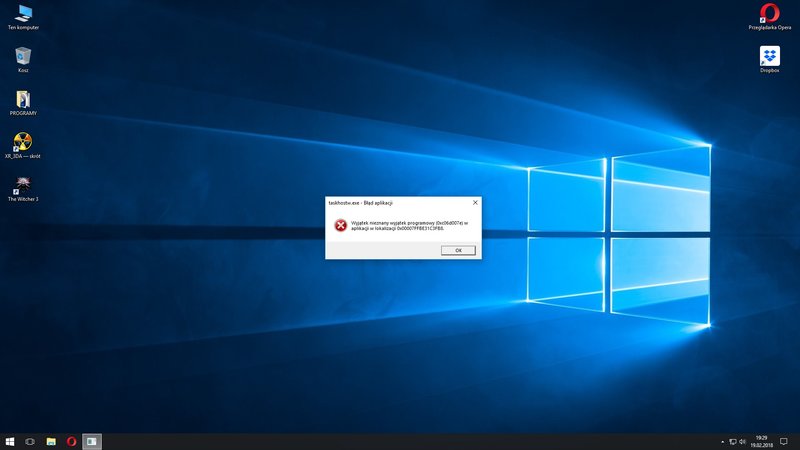Open the network status tray icon

pos(733,441)
